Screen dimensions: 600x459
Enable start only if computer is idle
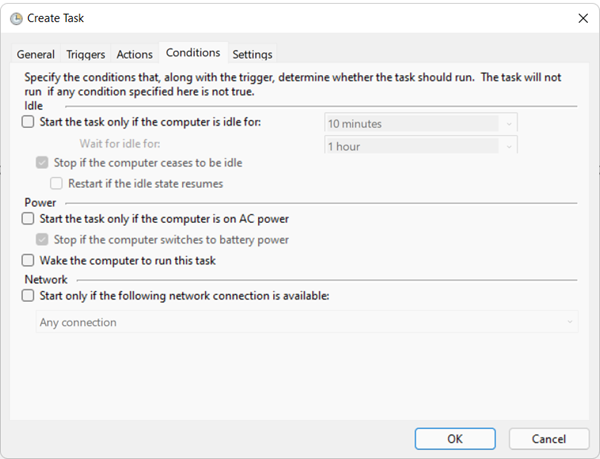click(28, 122)
